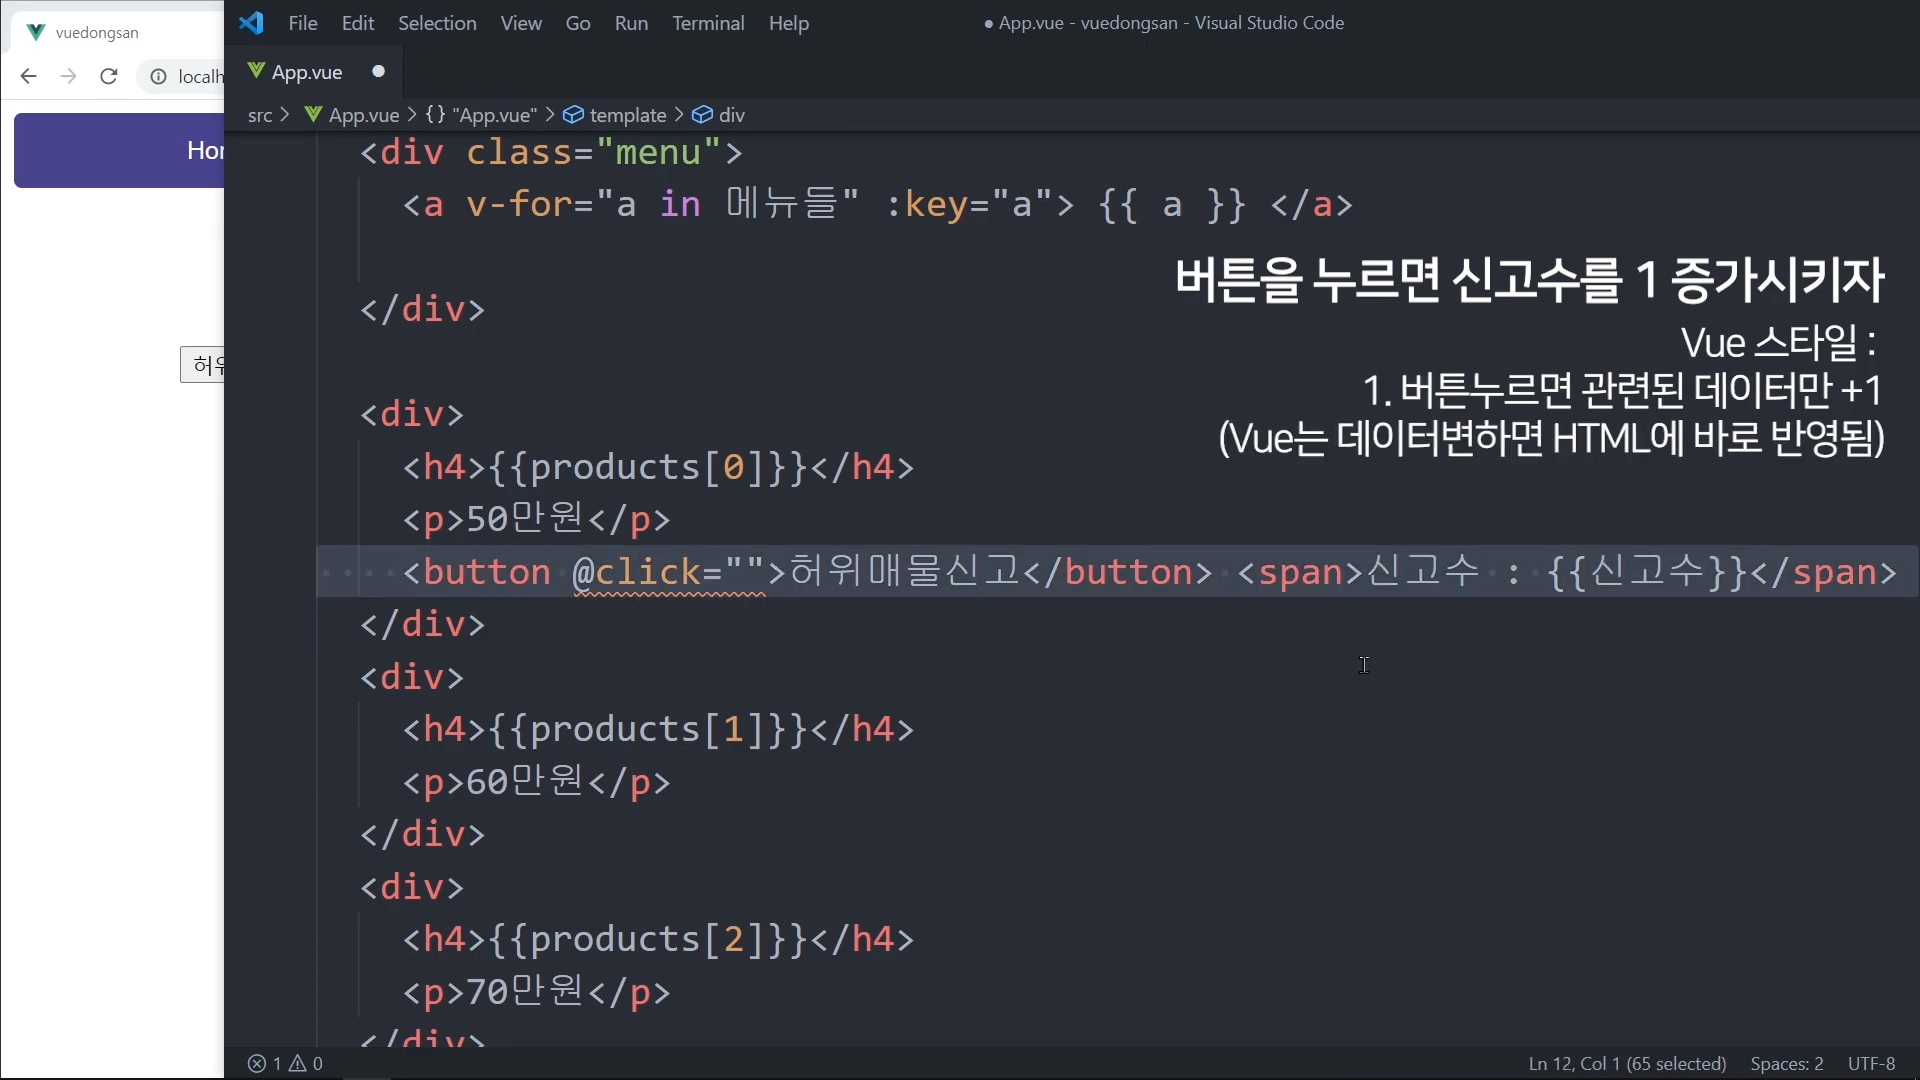Select the App.vue editor tab
This screenshot has width=1920, height=1080.
pyautogui.click(x=307, y=72)
